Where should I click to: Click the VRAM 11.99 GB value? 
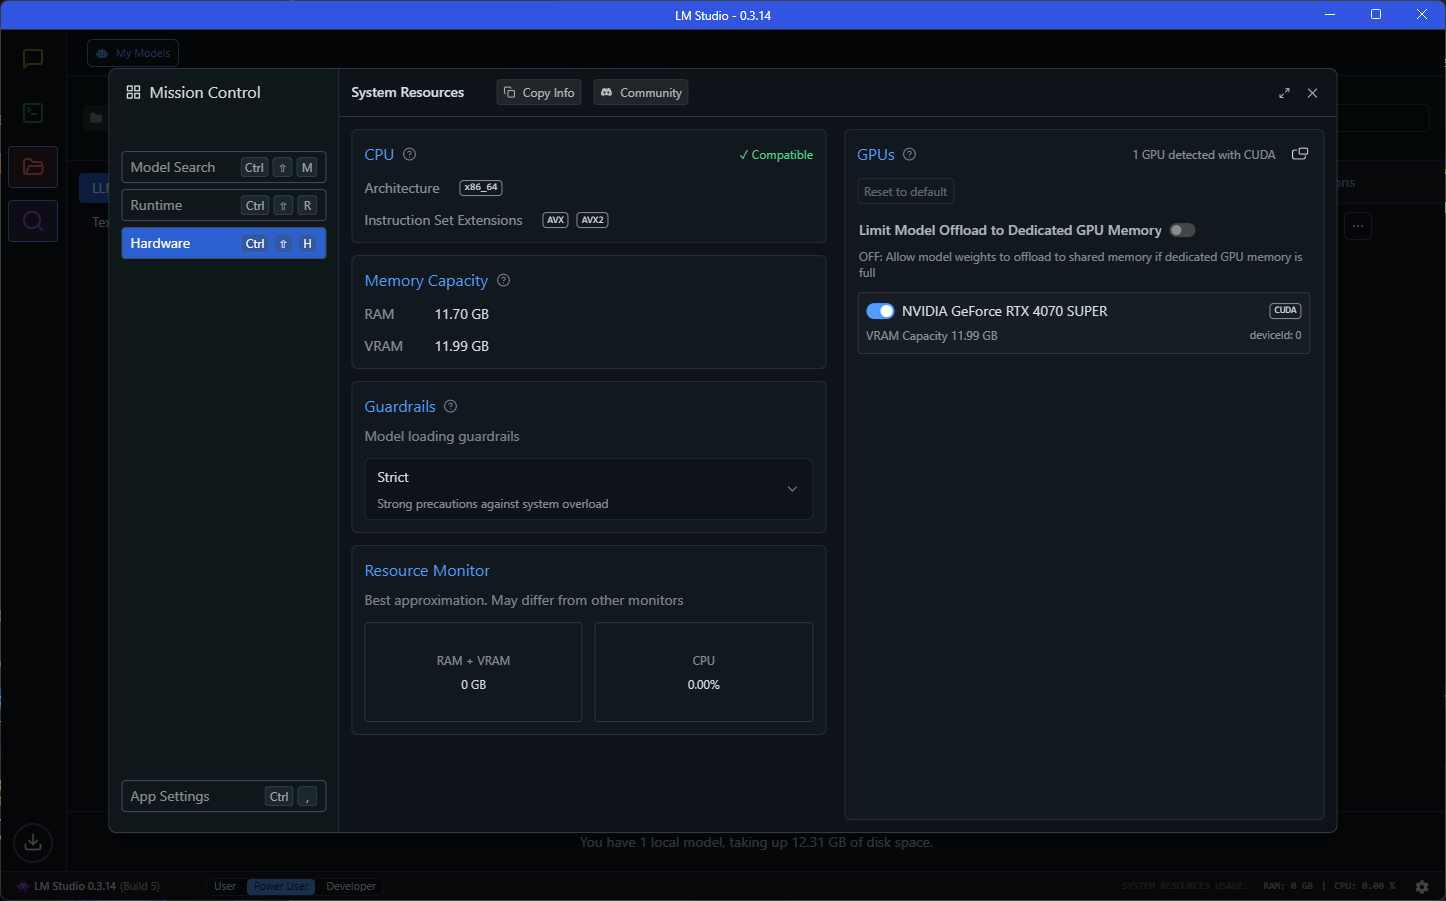[x=461, y=346]
